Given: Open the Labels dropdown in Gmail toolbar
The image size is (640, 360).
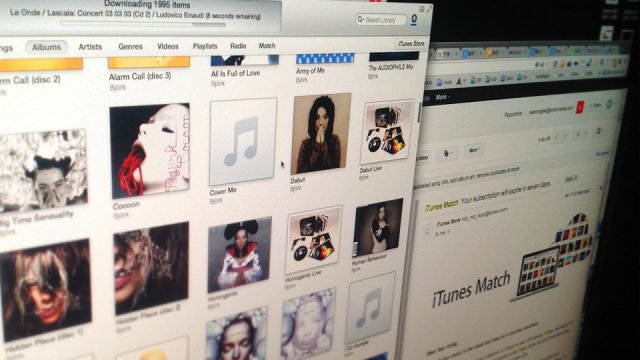Looking at the screenshot, I should (x=448, y=153).
